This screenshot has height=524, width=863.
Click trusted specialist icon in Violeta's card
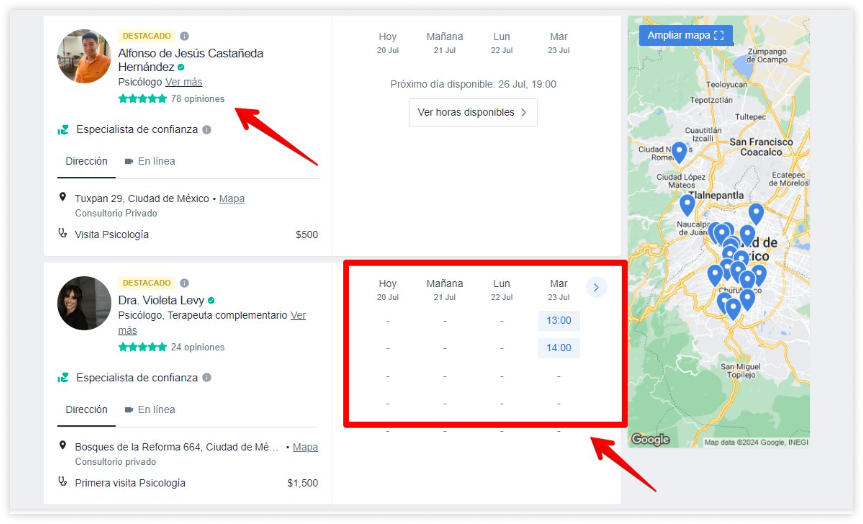click(x=63, y=378)
